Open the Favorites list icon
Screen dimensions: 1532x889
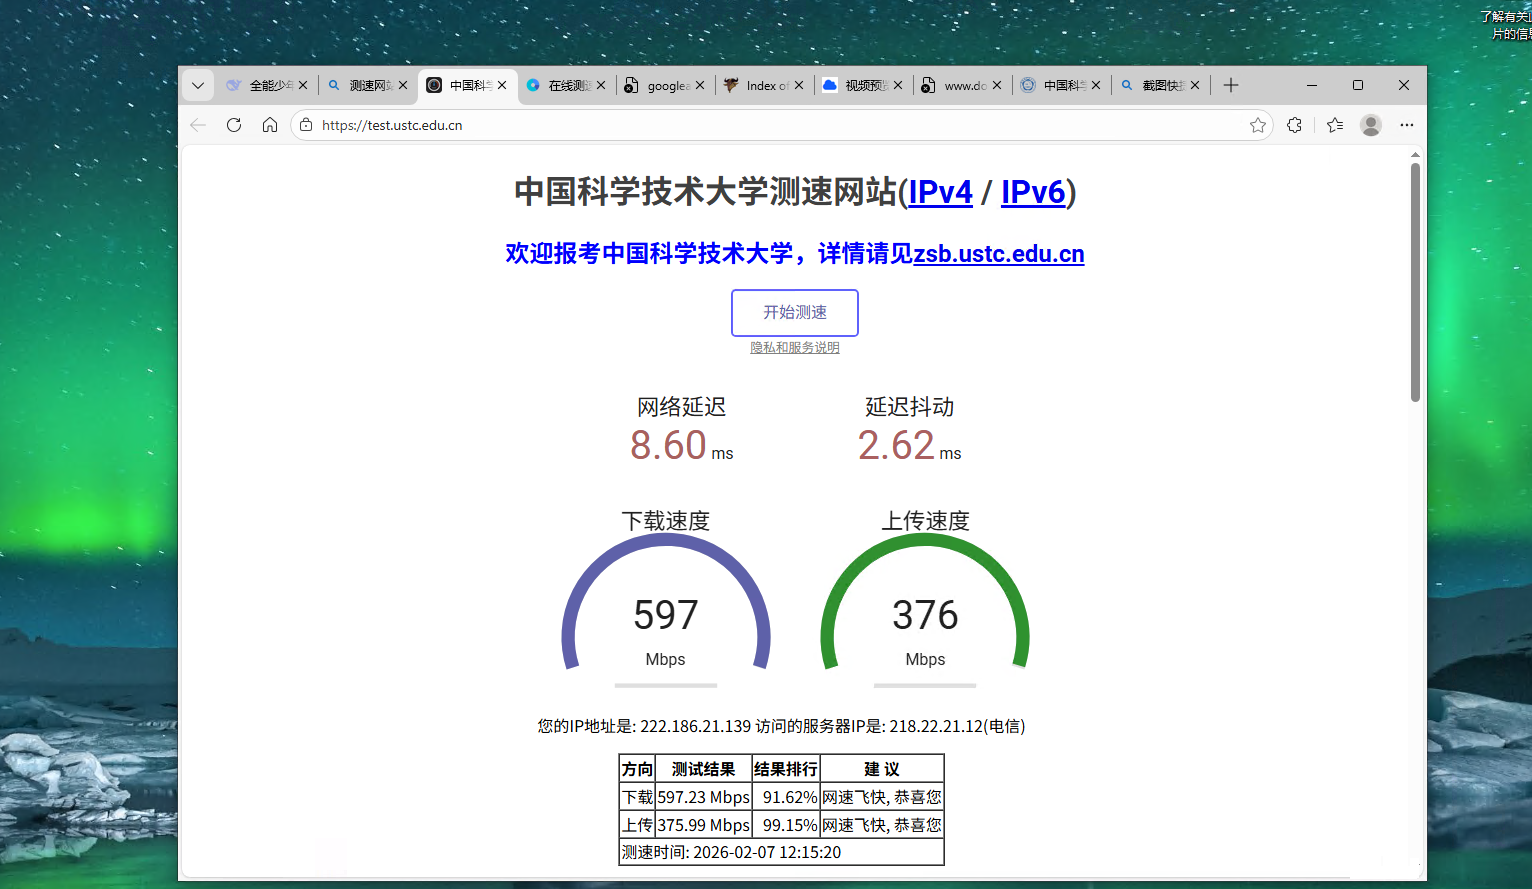[1335, 125]
